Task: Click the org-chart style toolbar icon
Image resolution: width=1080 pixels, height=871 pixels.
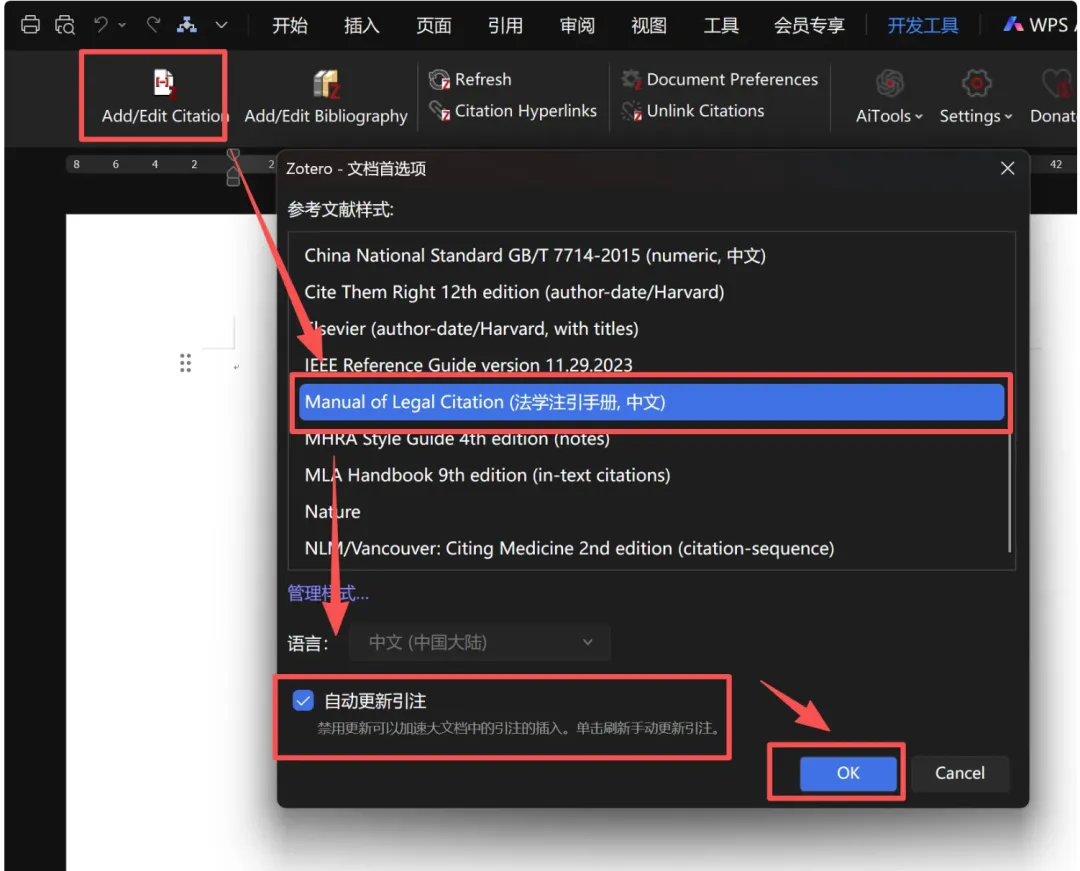Action: (187, 25)
